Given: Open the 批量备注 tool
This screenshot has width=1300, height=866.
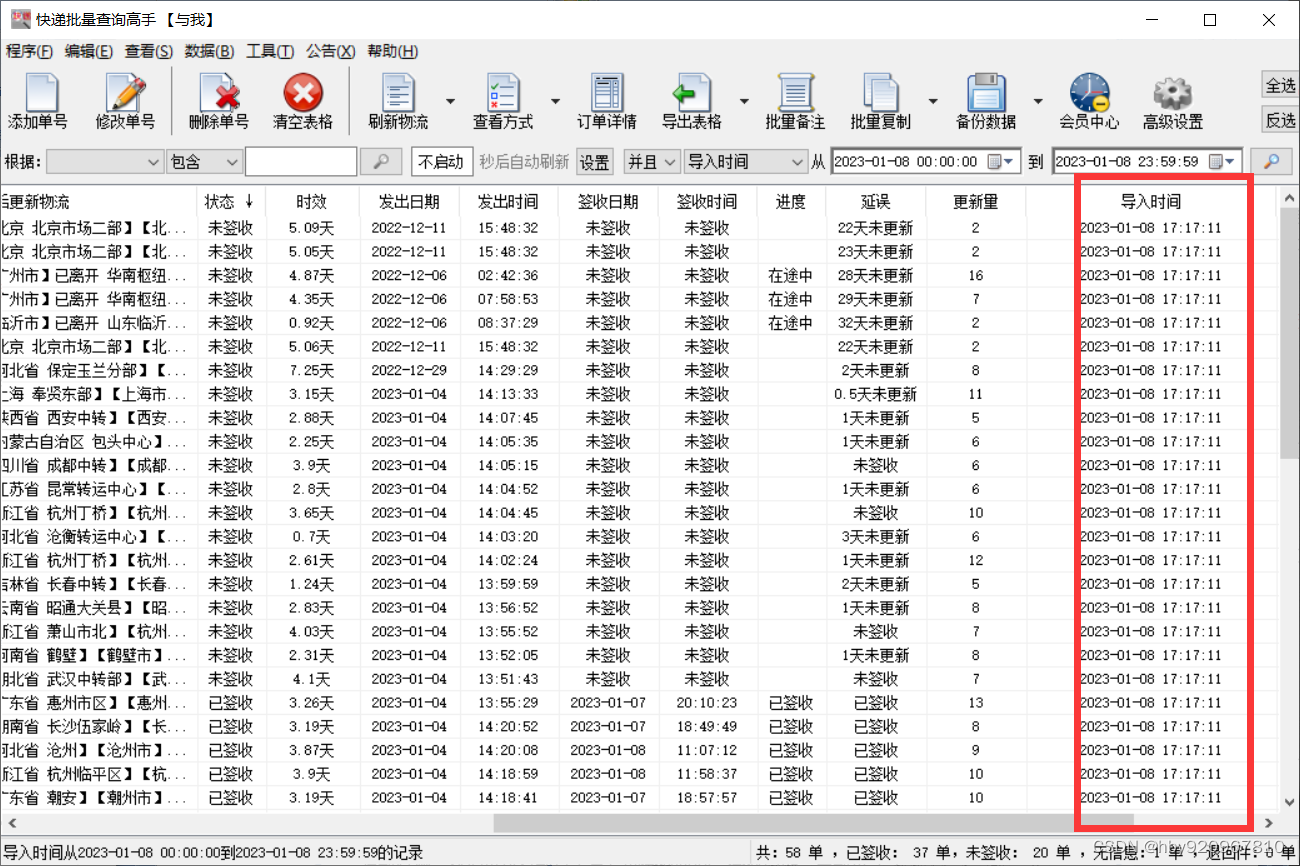Looking at the screenshot, I should (x=795, y=103).
